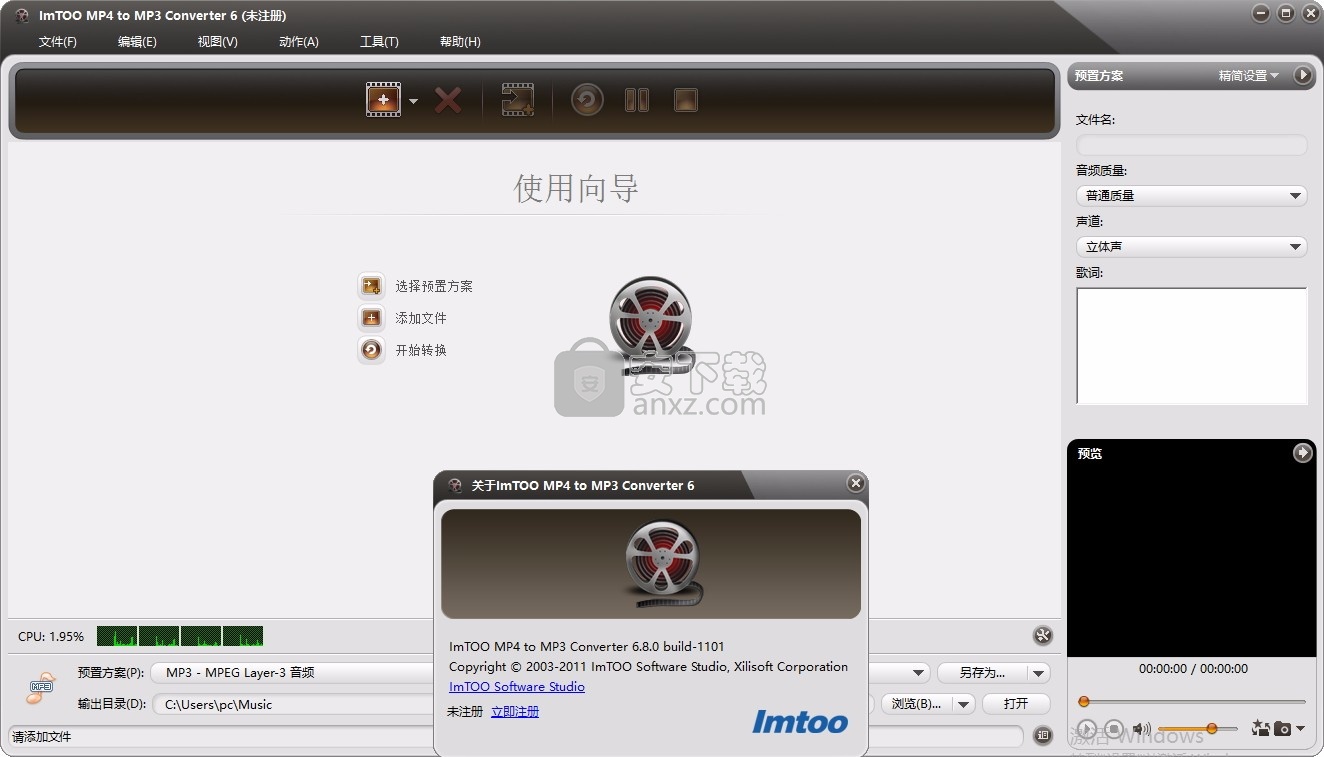1324x757 pixels.
Task: Mute audio with the speaker icon
Action: coord(1141,729)
